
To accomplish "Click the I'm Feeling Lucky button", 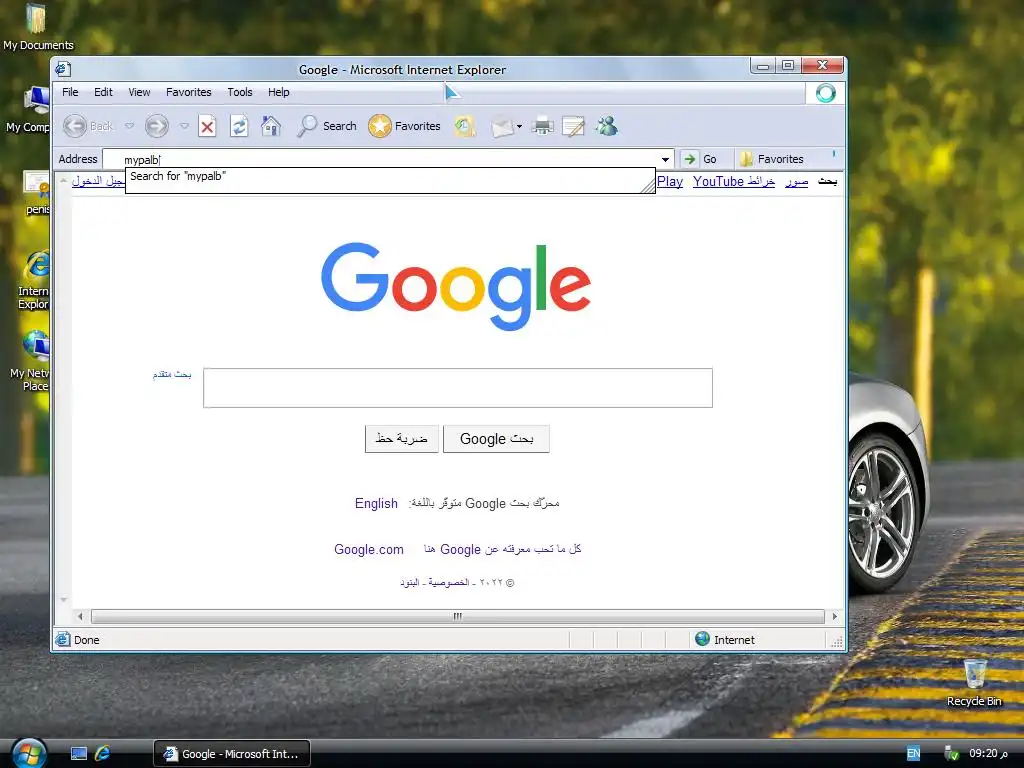I will tap(402, 439).
